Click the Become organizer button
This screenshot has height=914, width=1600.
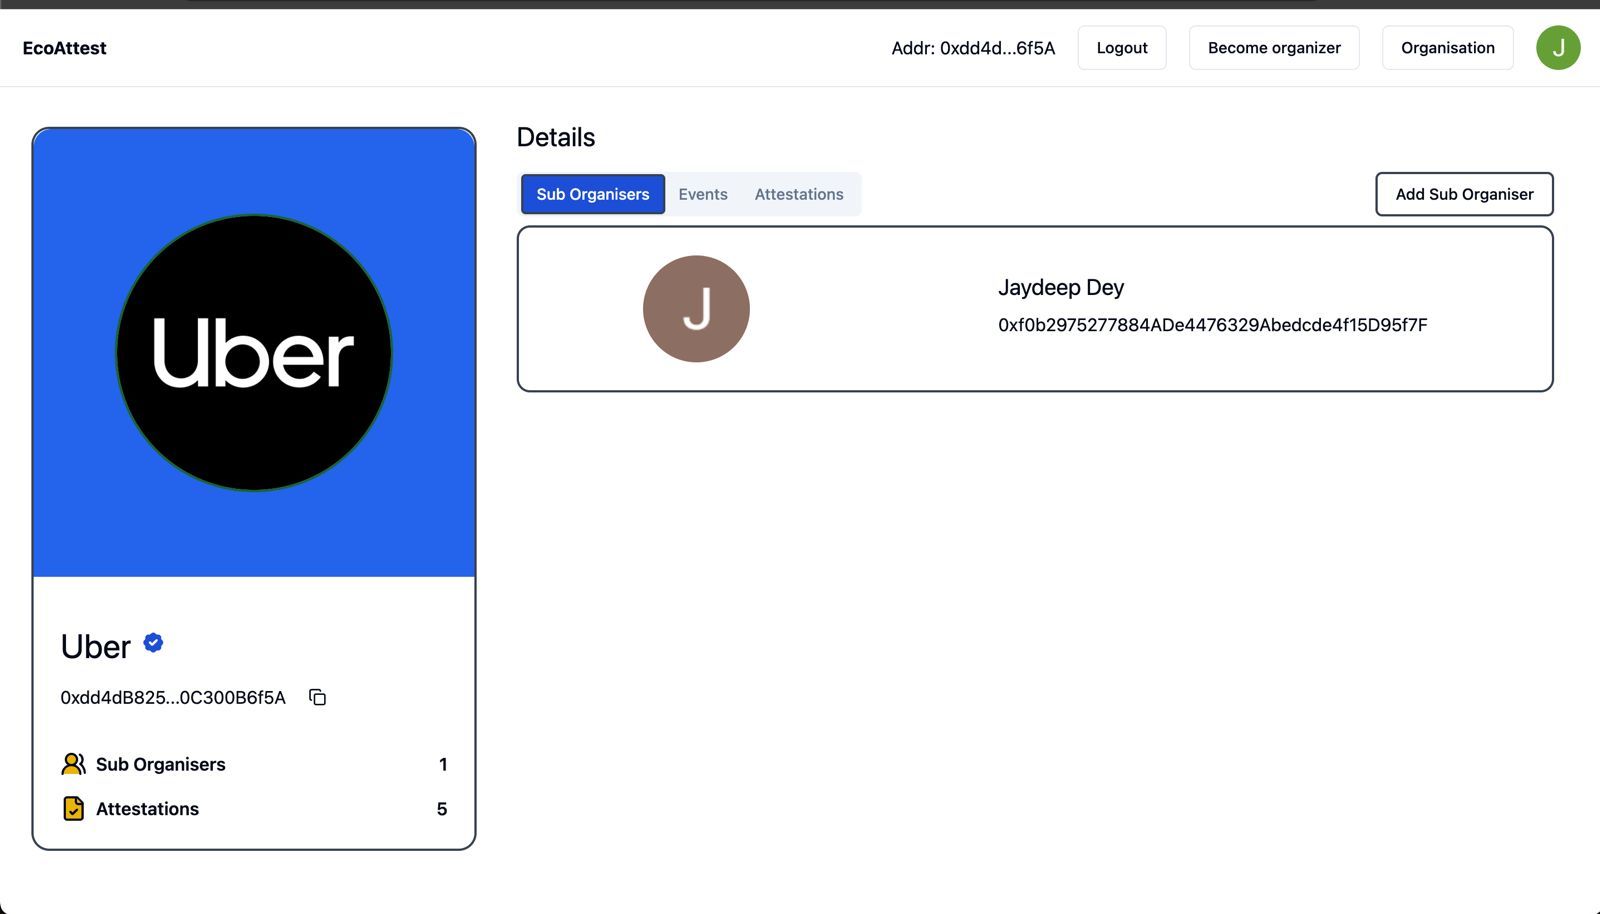click(1274, 48)
